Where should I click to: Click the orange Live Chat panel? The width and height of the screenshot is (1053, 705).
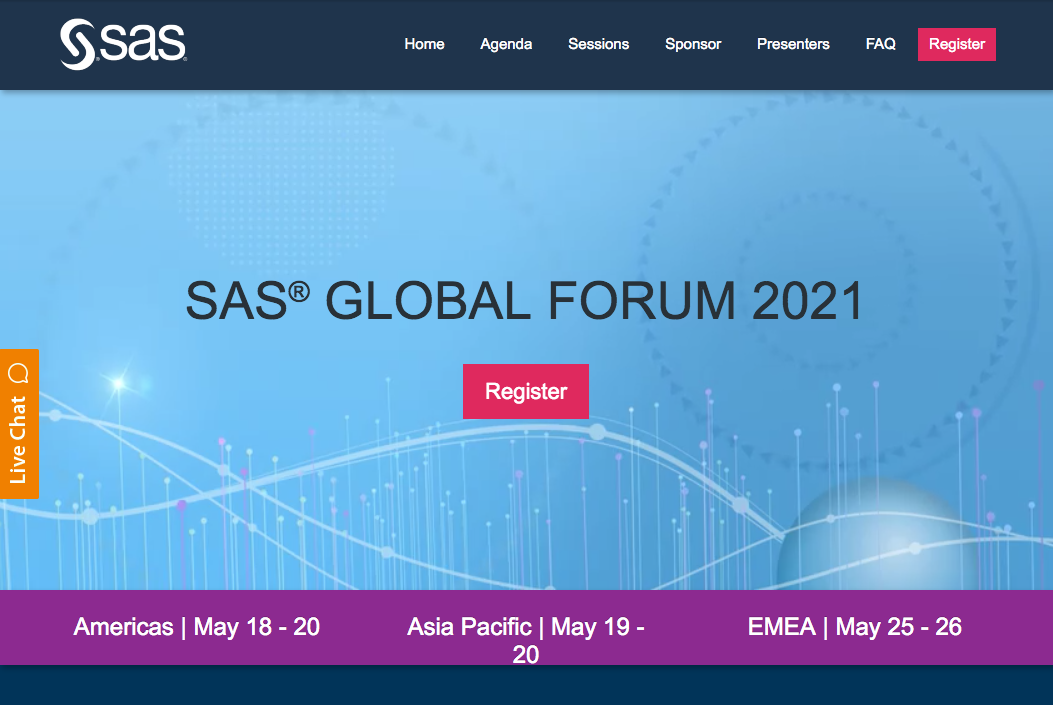tap(19, 423)
